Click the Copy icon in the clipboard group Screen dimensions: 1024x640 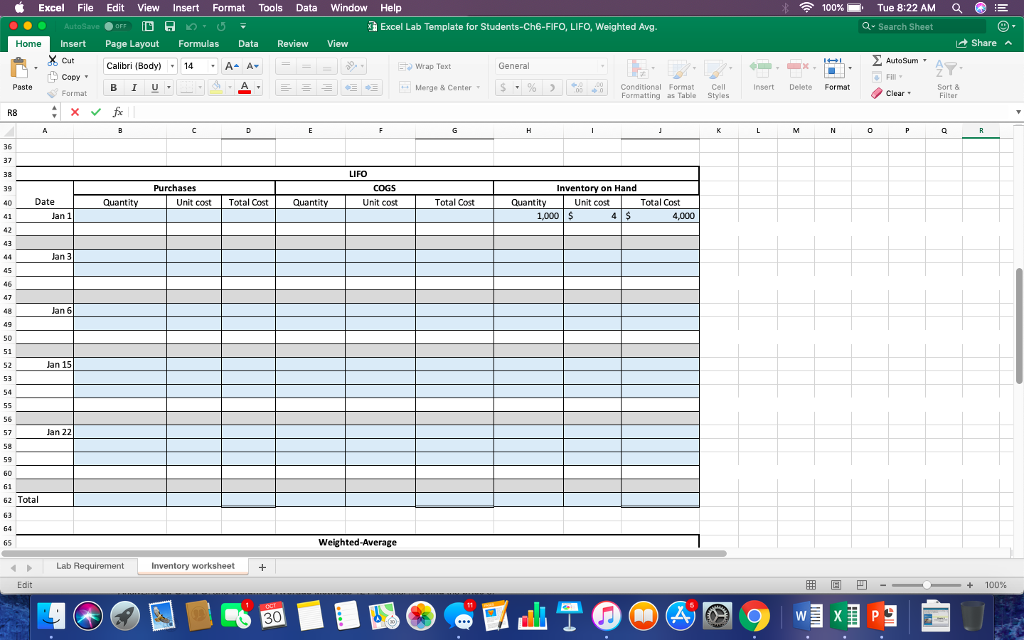pos(55,76)
